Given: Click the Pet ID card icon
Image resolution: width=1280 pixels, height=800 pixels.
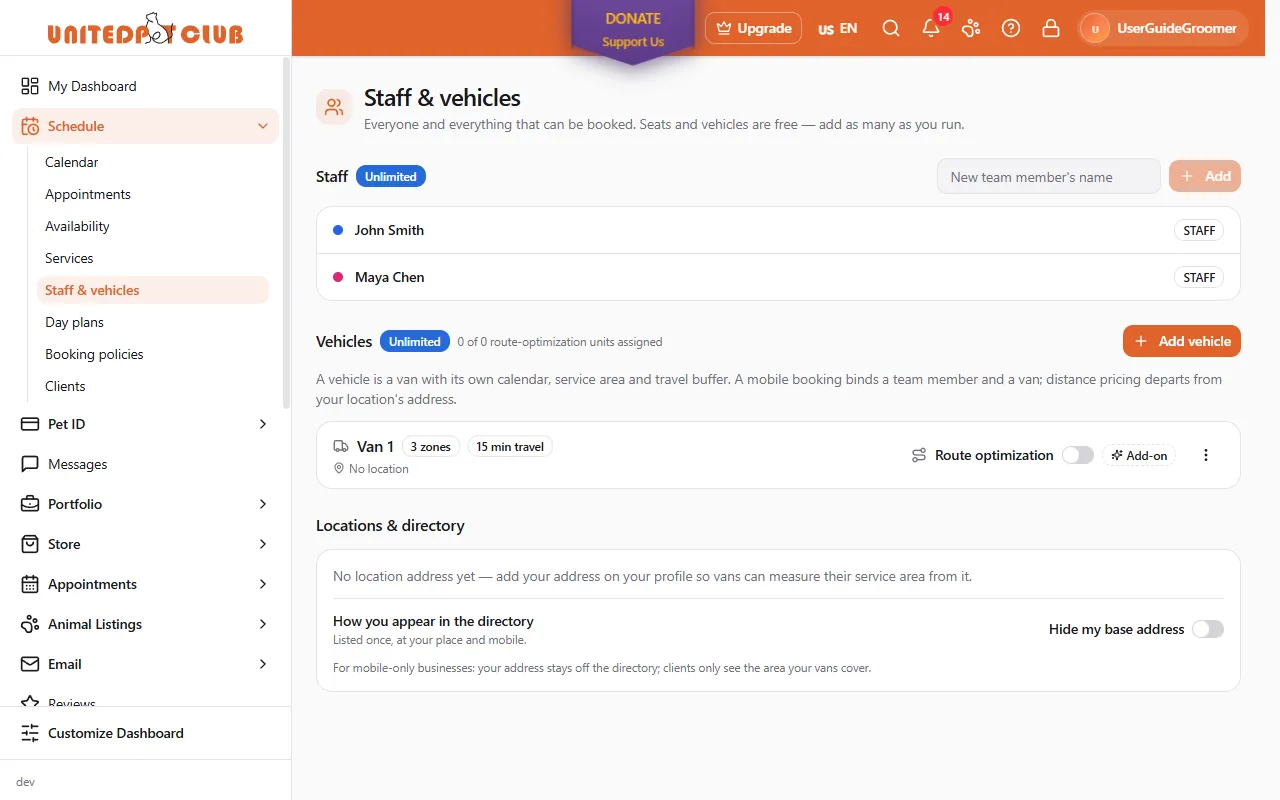Looking at the screenshot, I should coord(30,424).
